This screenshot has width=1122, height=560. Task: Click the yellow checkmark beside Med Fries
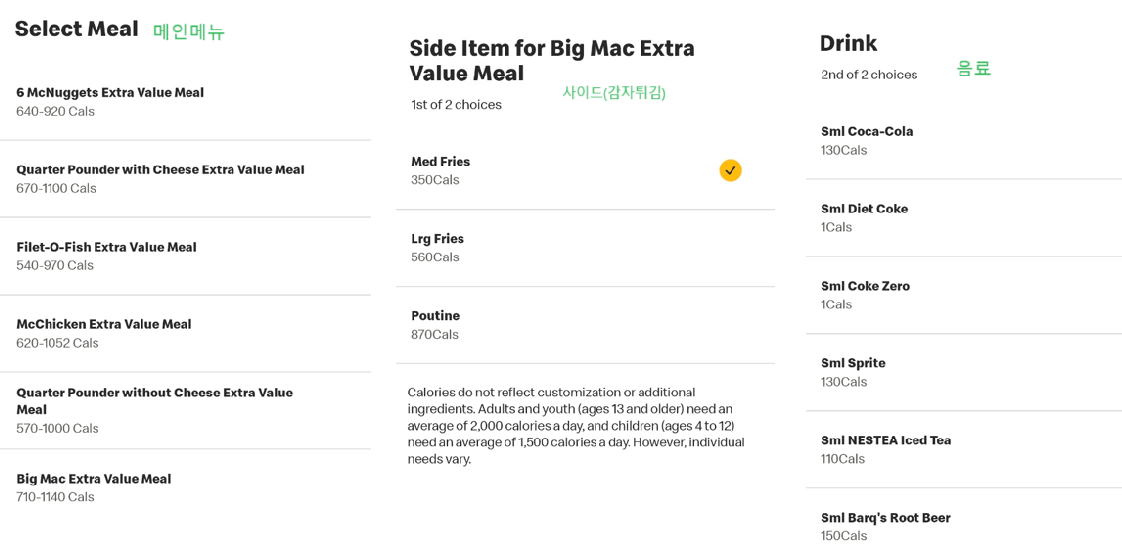pyautogui.click(x=730, y=171)
